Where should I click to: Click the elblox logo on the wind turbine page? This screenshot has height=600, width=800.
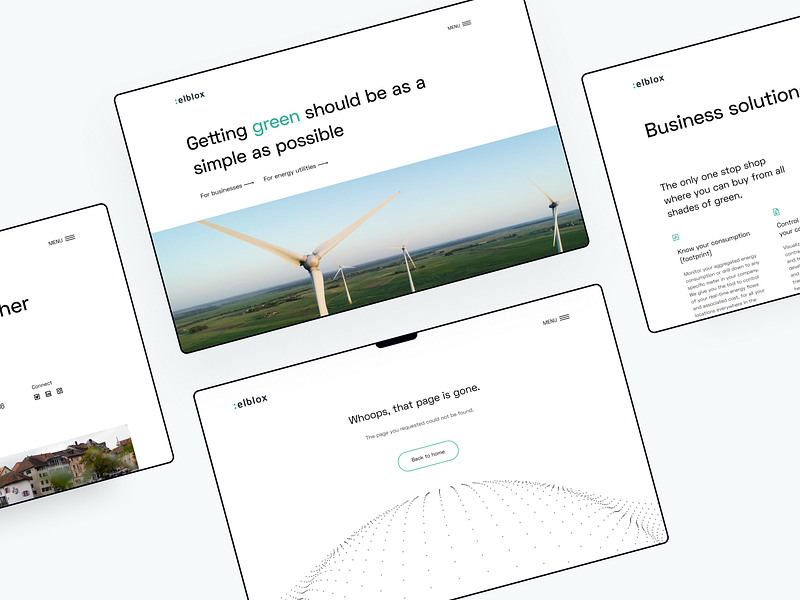[x=190, y=97]
